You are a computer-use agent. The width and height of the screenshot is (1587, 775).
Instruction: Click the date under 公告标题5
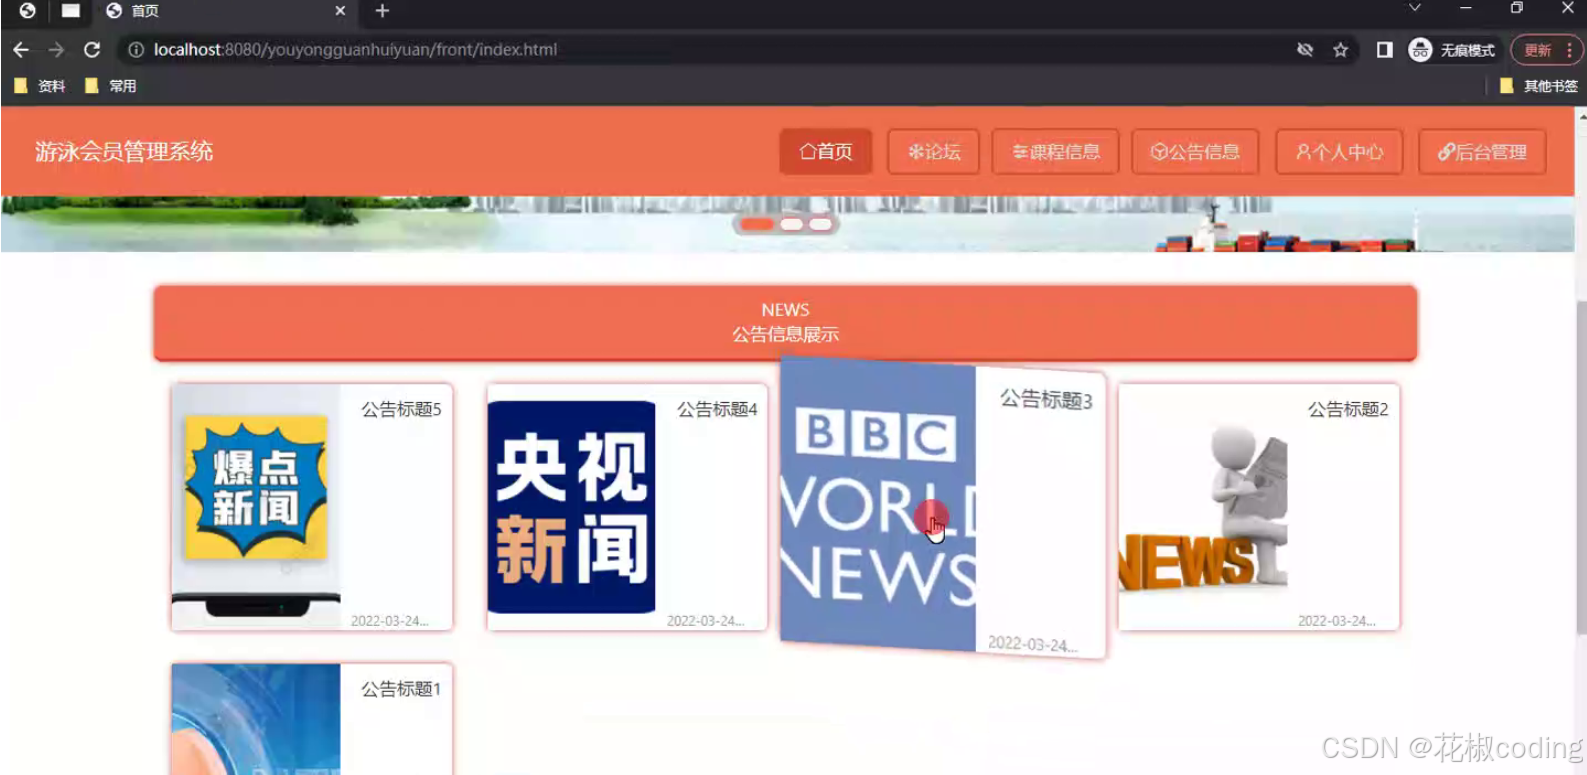pos(389,621)
